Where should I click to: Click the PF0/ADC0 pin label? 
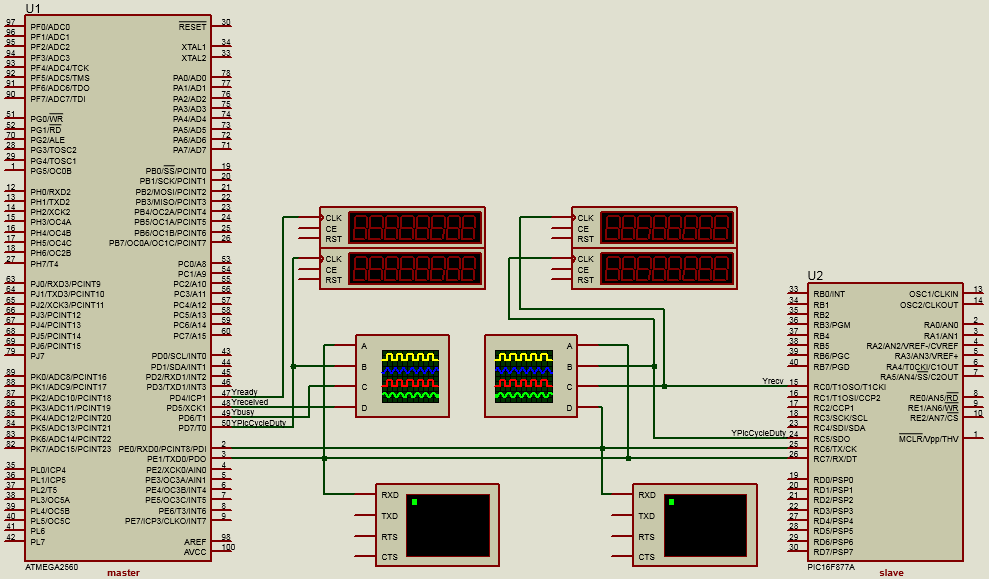(50, 27)
